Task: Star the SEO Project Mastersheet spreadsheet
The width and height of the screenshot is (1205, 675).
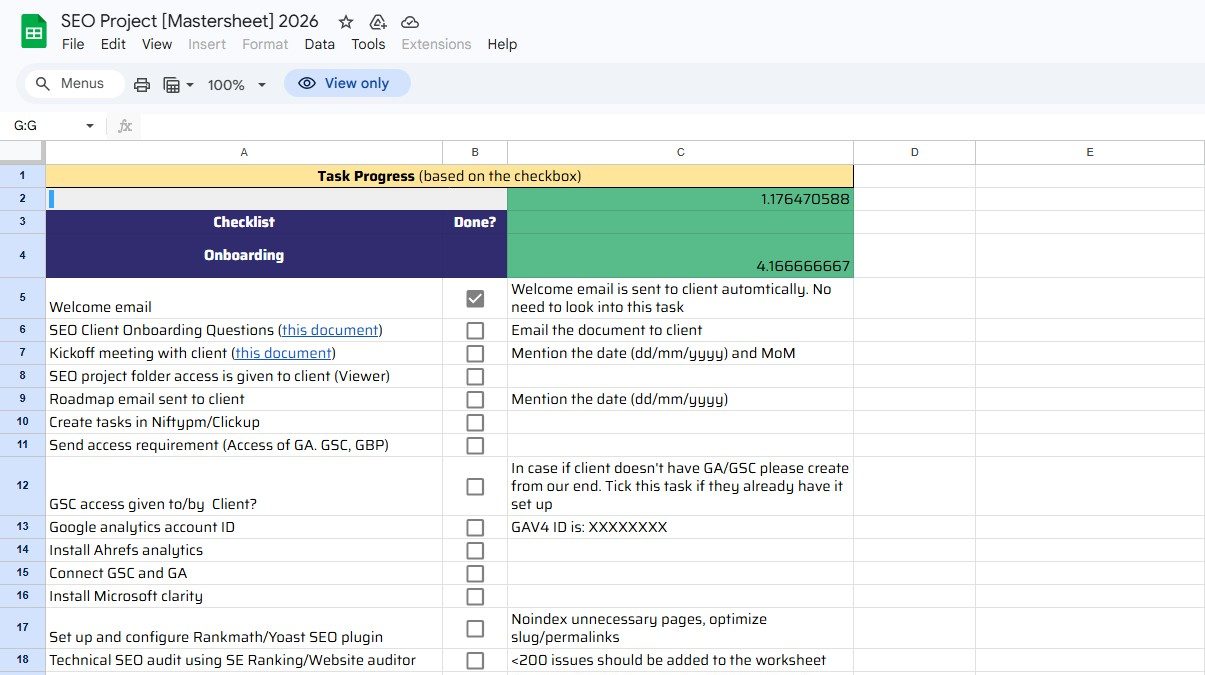Action: coord(345,20)
